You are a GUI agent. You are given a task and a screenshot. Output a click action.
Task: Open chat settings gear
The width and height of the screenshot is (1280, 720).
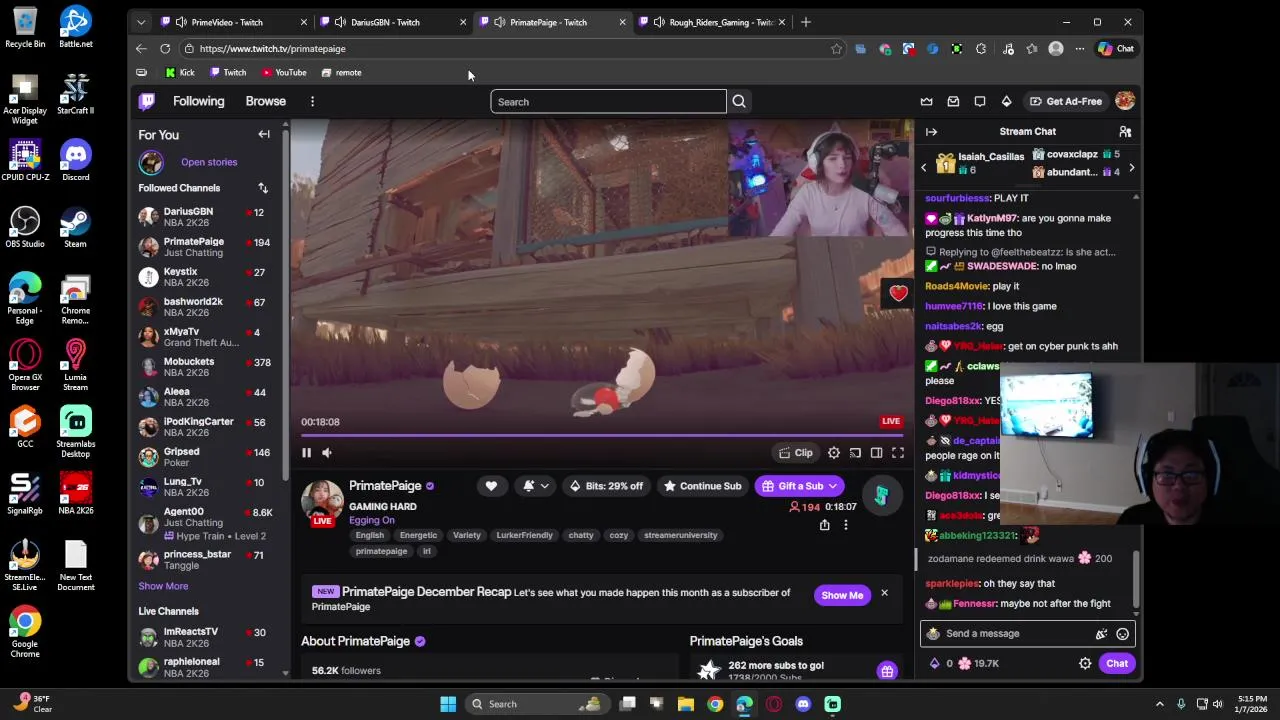coord(1085,663)
